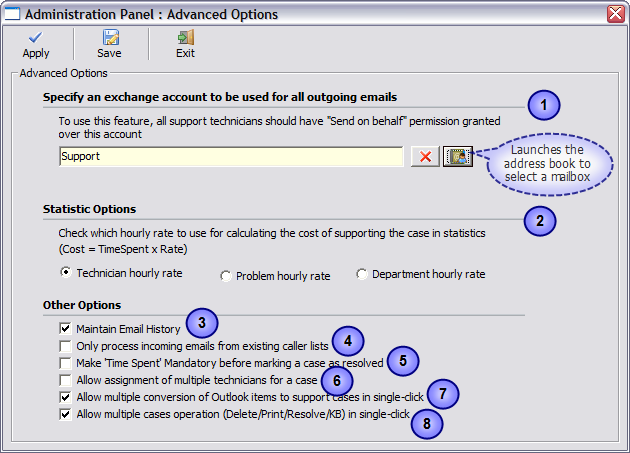Click the Save floppy disk icon
The image size is (630, 453).
click(110, 37)
